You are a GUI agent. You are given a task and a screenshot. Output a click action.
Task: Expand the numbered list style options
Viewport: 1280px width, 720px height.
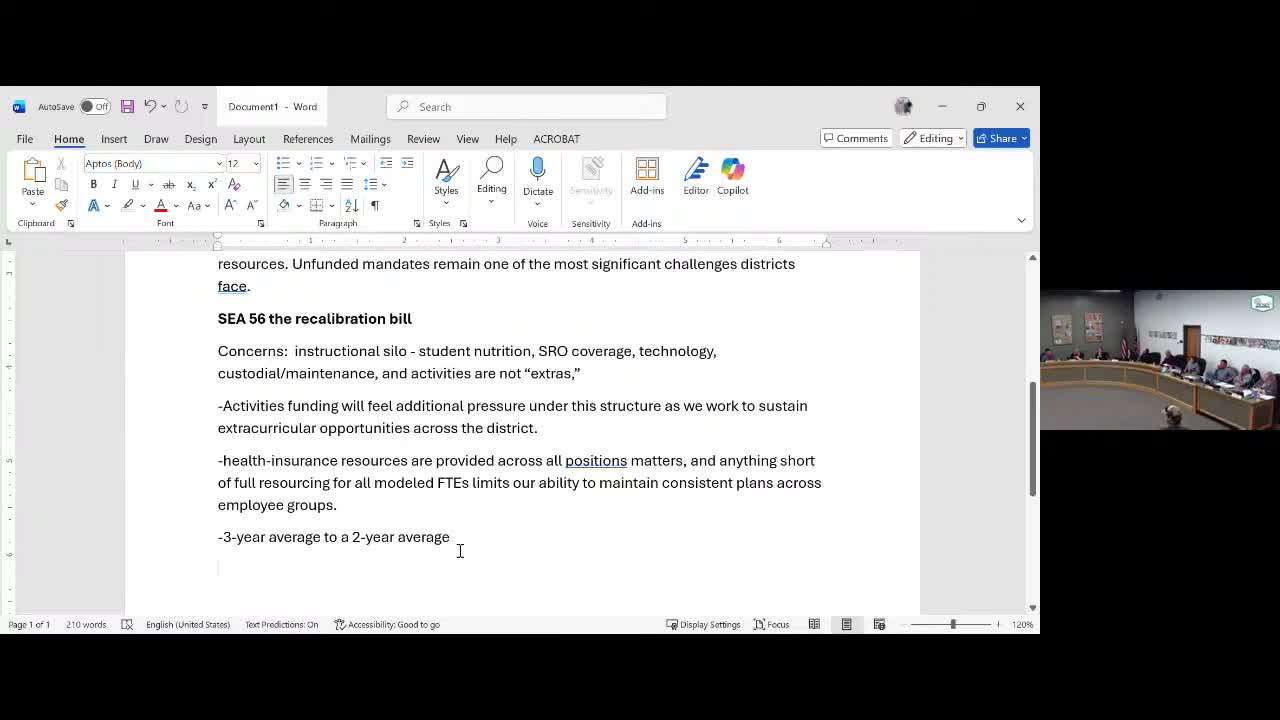tap(331, 164)
